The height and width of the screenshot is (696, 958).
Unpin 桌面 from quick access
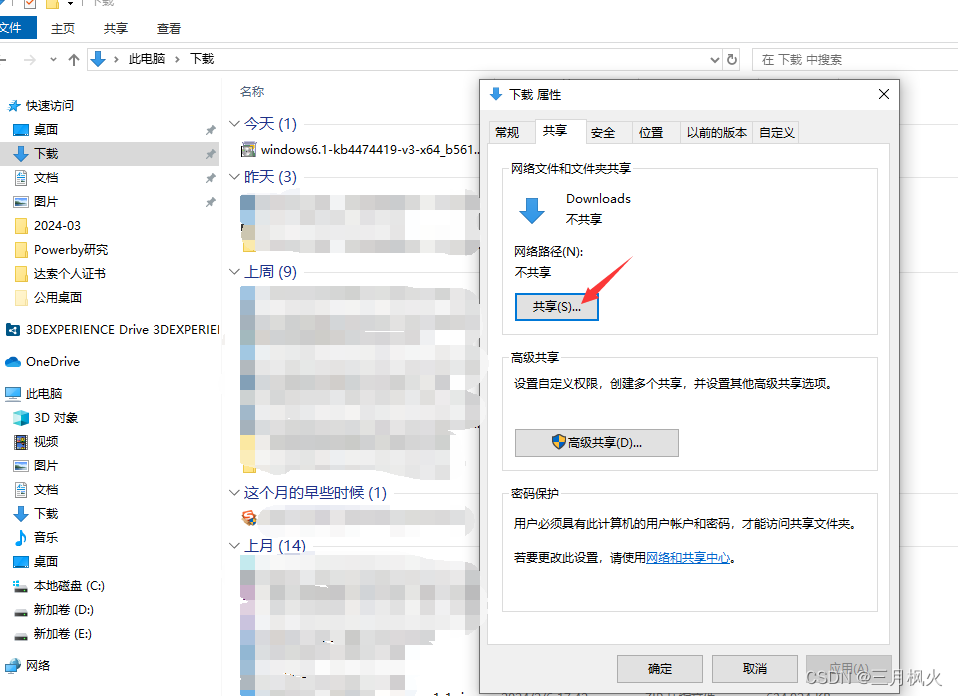(x=209, y=129)
